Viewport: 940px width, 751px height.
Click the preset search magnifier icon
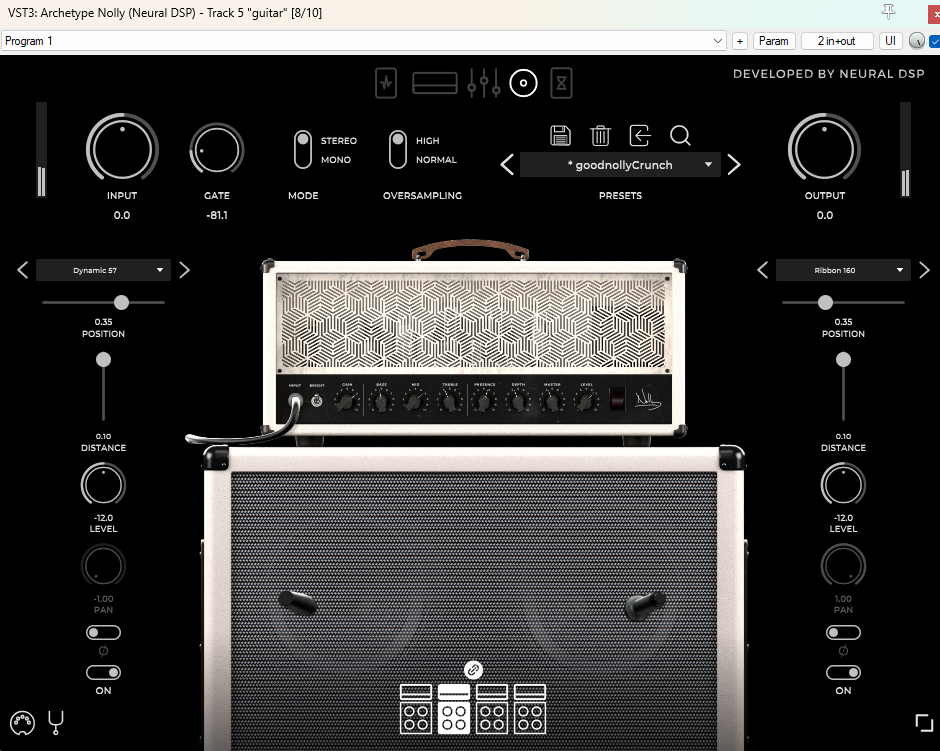coord(680,135)
